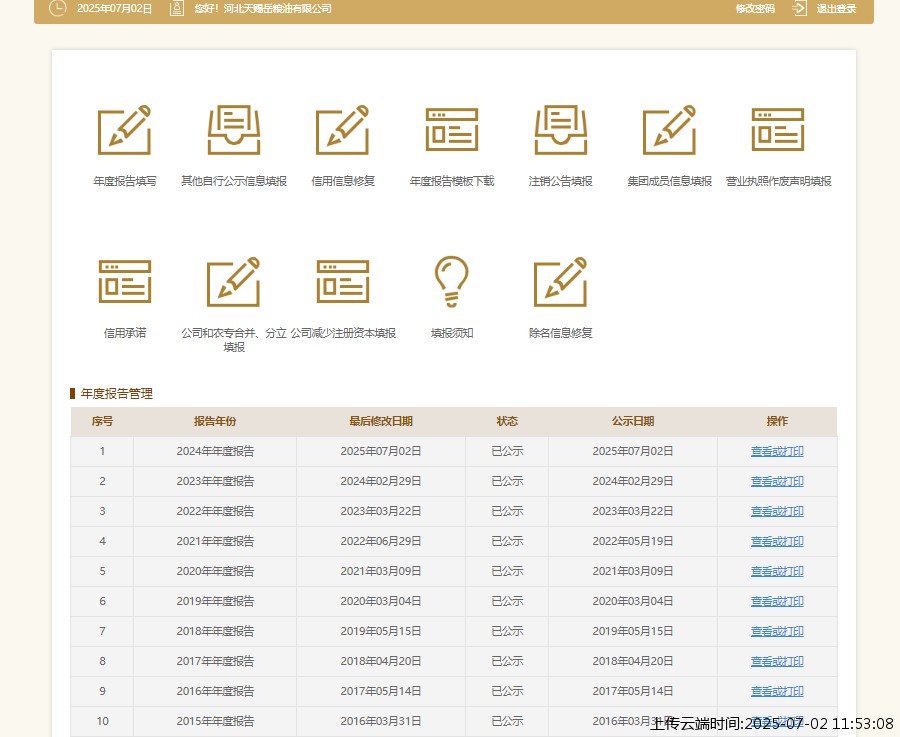Select the 2015年年度报告 cell
The height and width of the screenshot is (737, 900).
(215, 721)
